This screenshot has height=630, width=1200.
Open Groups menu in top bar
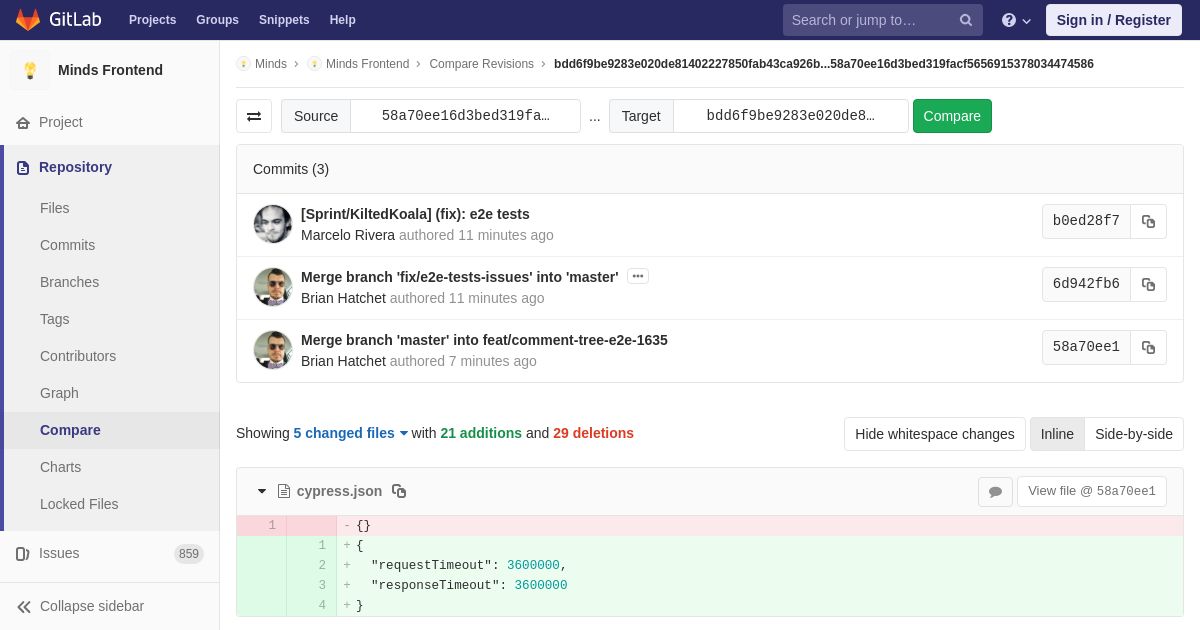[217, 20]
